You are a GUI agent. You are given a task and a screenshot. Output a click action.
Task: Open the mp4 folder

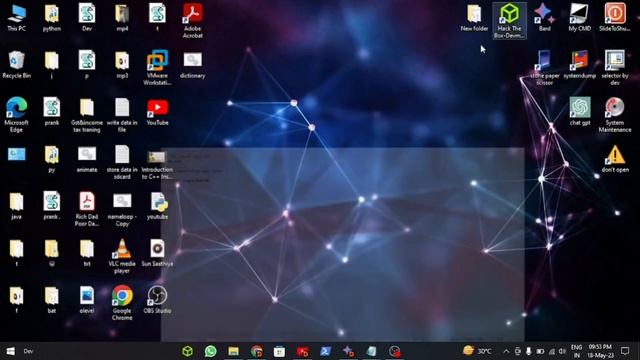tap(122, 18)
